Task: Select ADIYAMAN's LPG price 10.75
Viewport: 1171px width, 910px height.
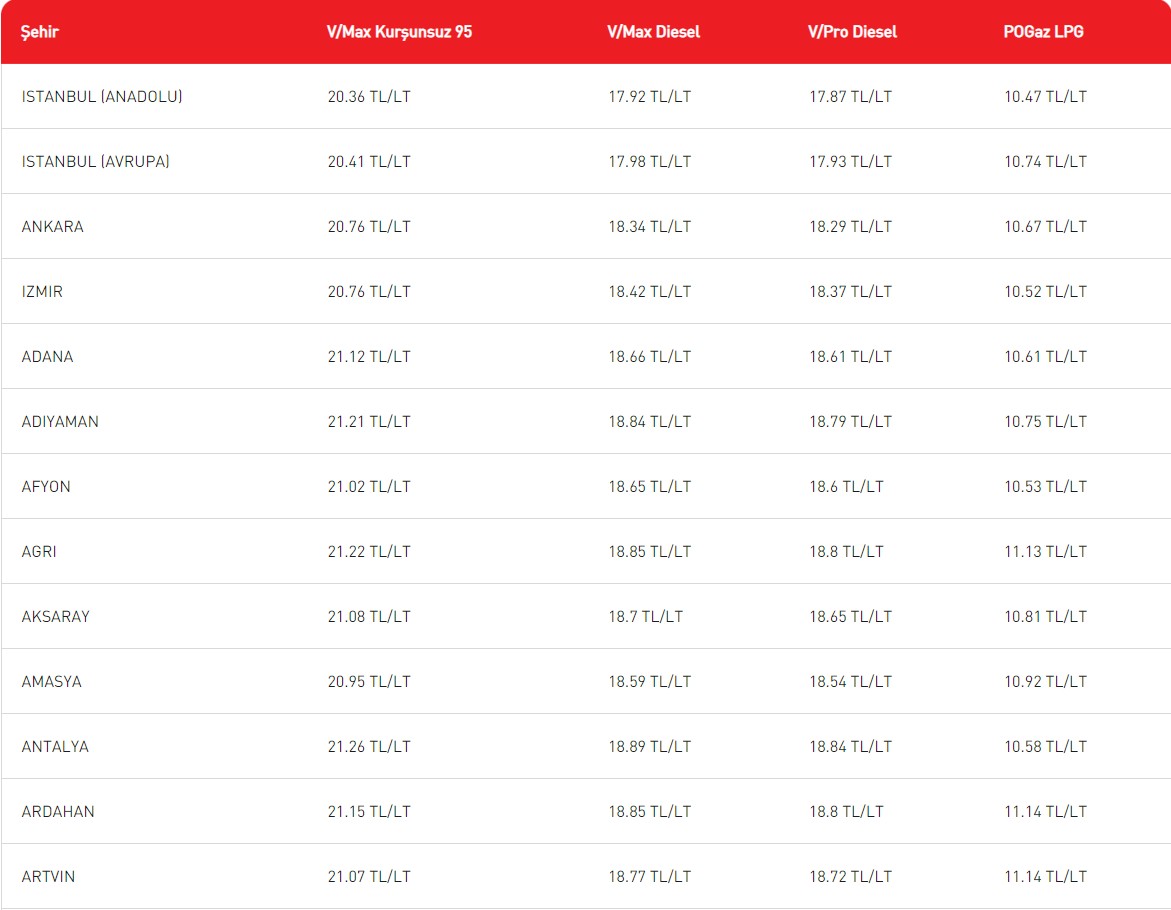Action: point(1045,422)
